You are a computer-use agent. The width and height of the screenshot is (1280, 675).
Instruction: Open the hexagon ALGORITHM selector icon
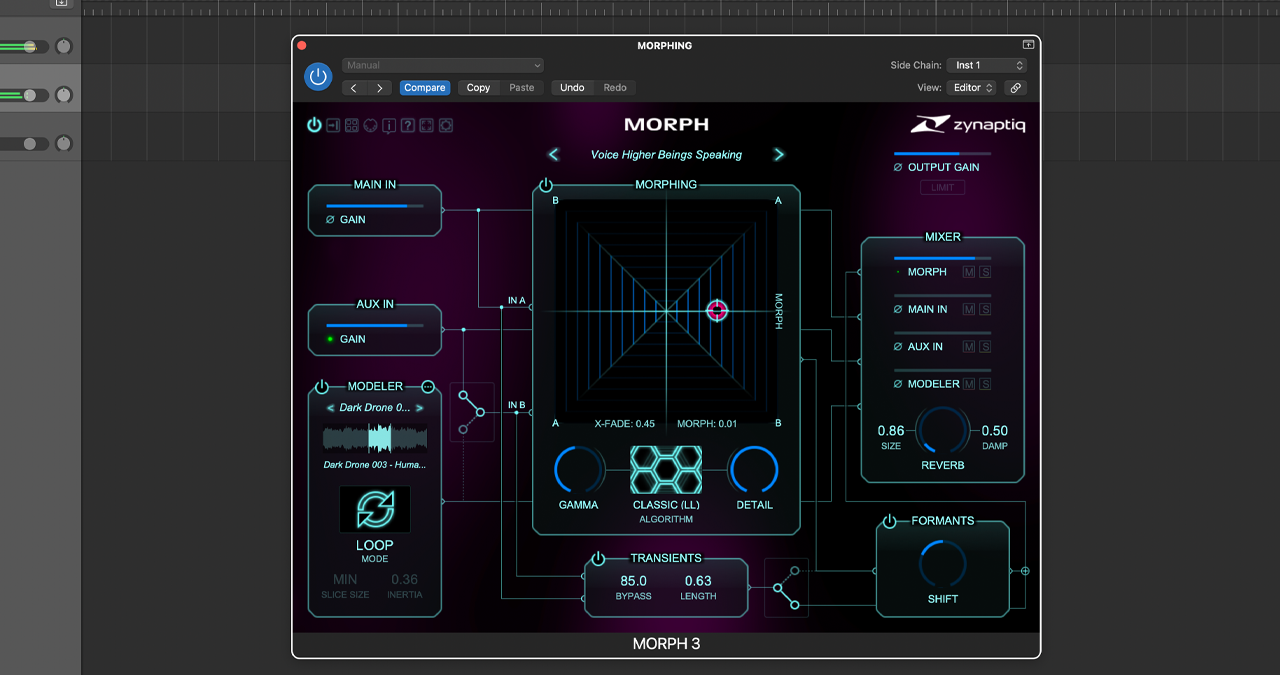click(x=666, y=470)
